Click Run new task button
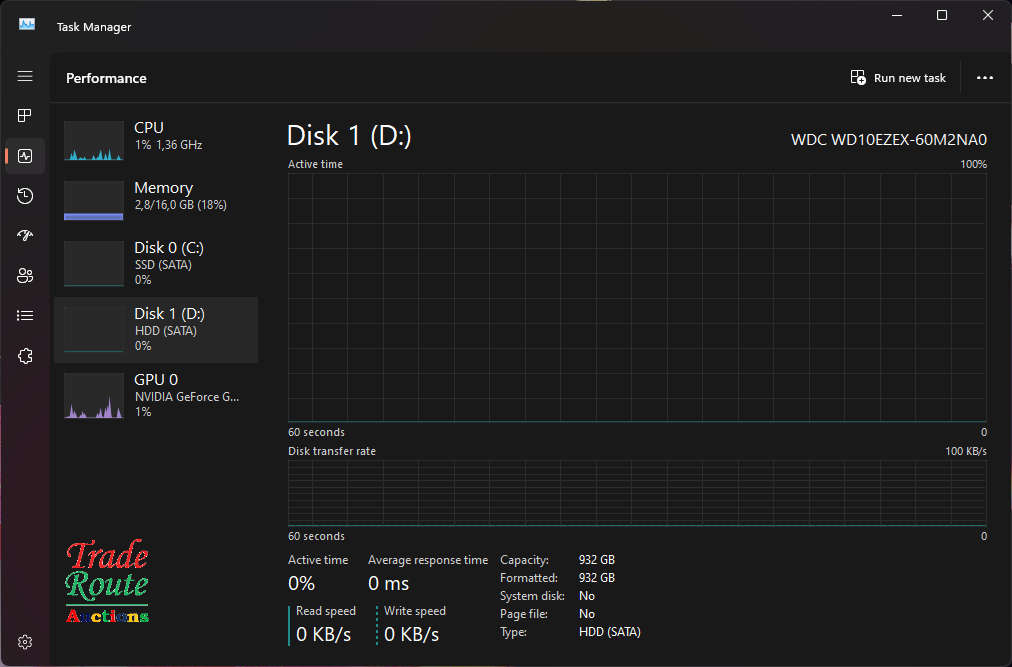1012x667 pixels. [898, 78]
